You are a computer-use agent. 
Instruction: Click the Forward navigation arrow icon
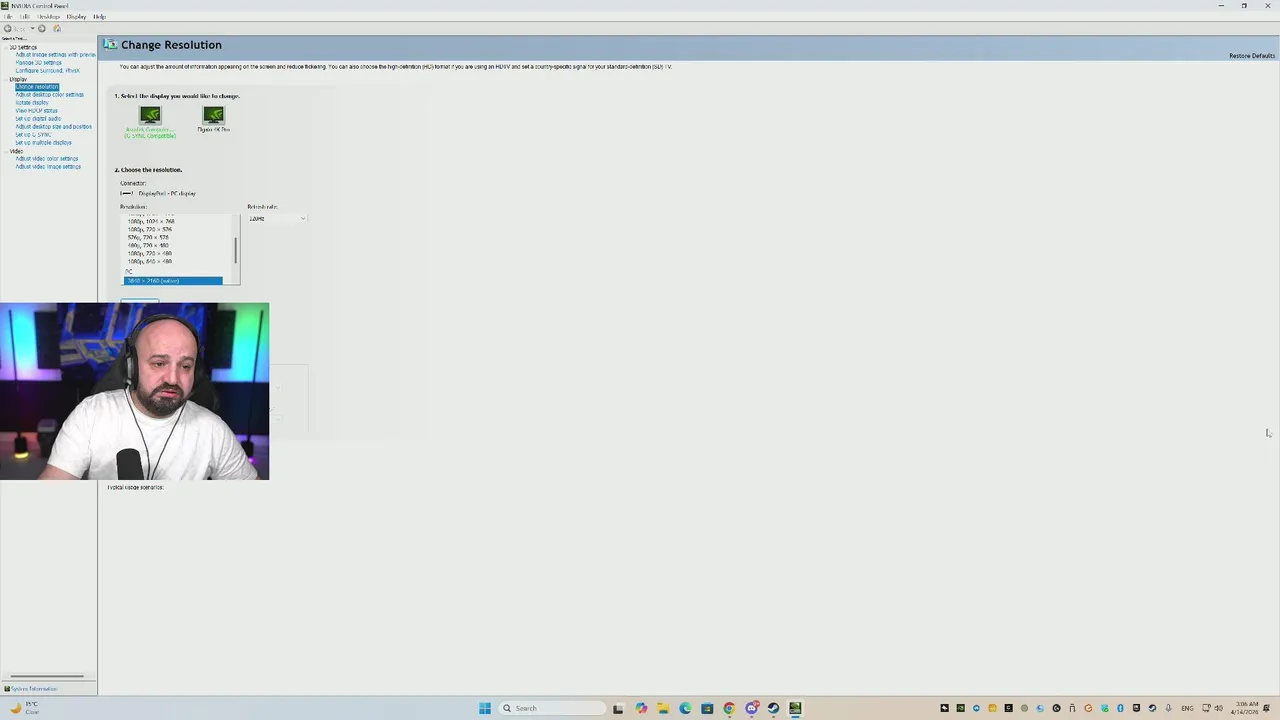tap(41, 28)
